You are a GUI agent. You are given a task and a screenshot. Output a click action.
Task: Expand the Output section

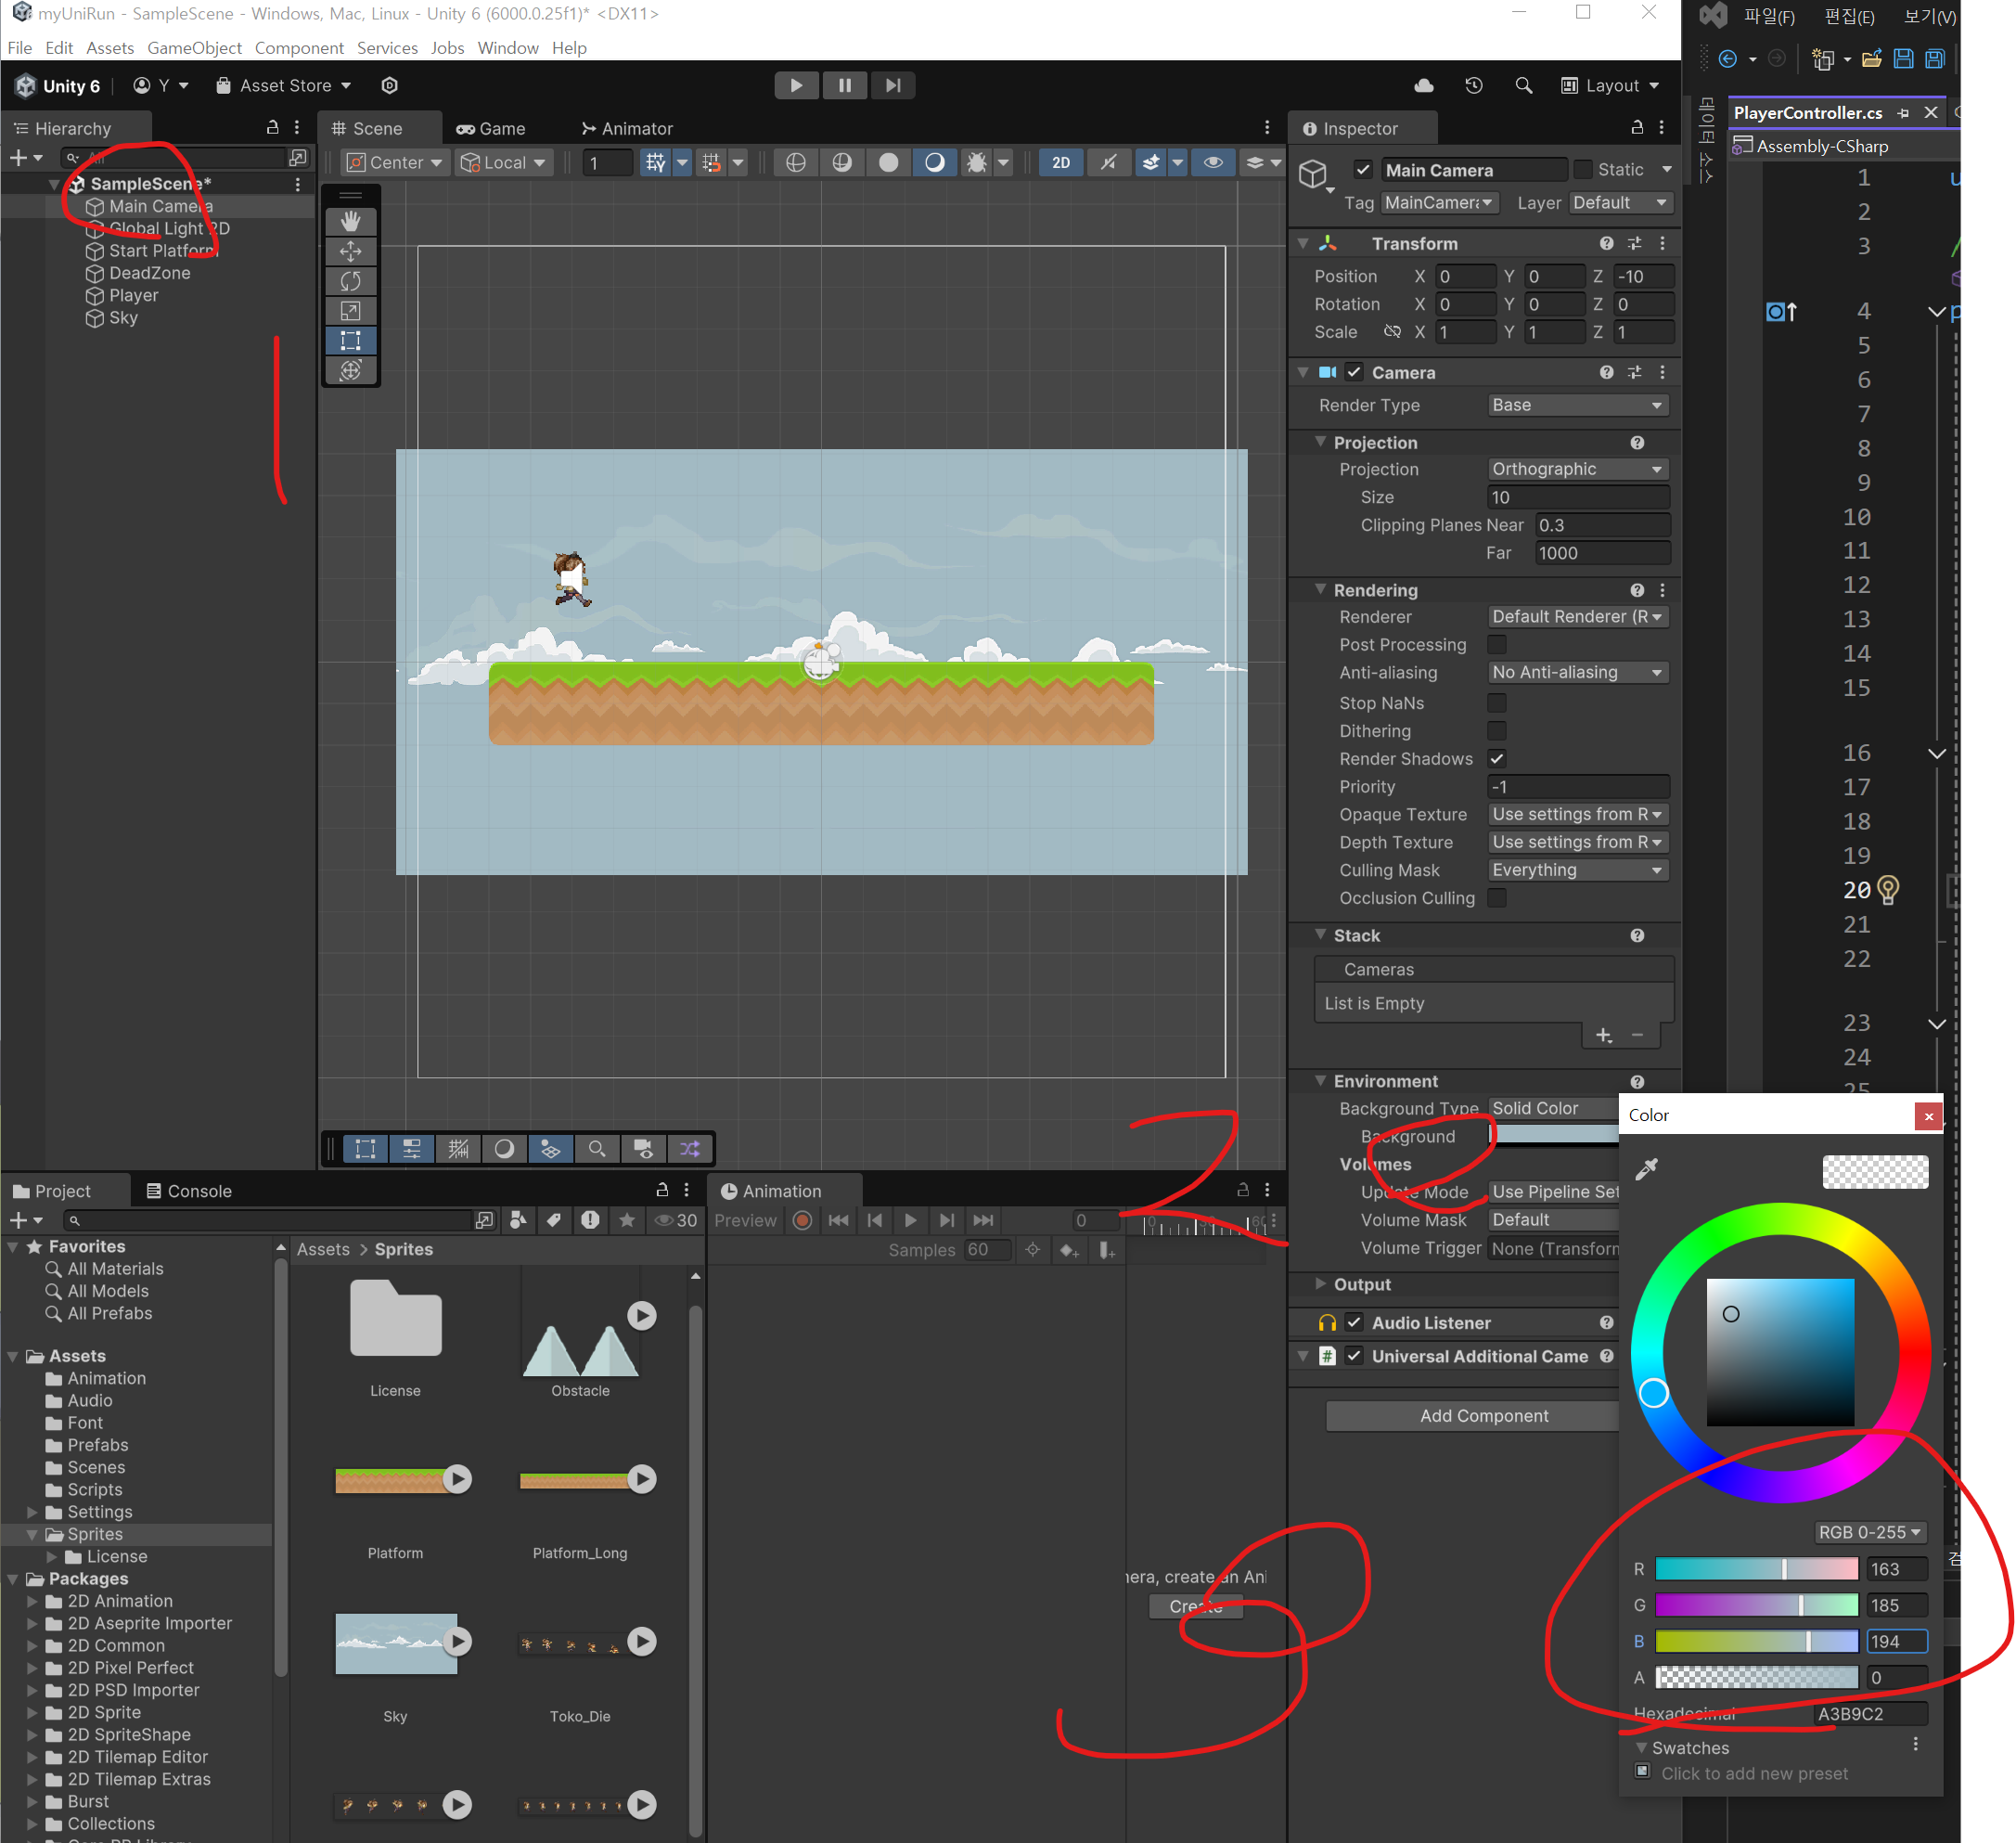[x=1321, y=1284]
